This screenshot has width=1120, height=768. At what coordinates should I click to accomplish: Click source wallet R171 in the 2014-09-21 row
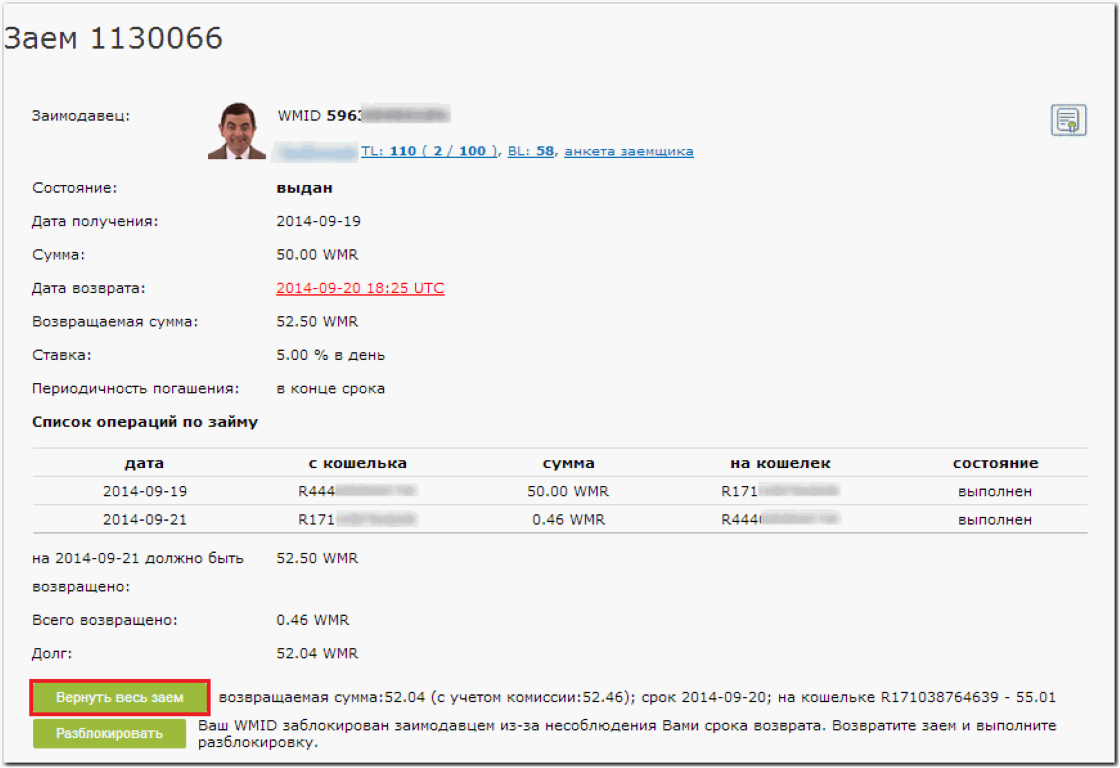coord(357,520)
